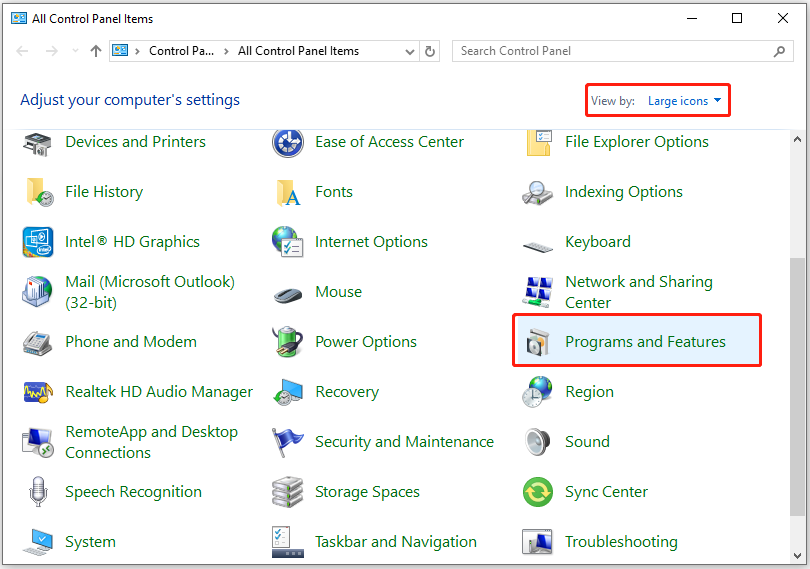Click the Control Panel title bar icon
The width and height of the screenshot is (810, 569).
click(x=19, y=19)
